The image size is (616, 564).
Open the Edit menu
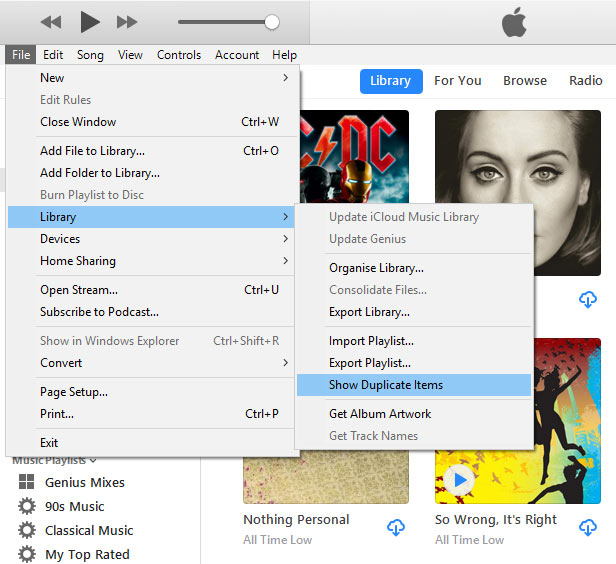tap(53, 55)
